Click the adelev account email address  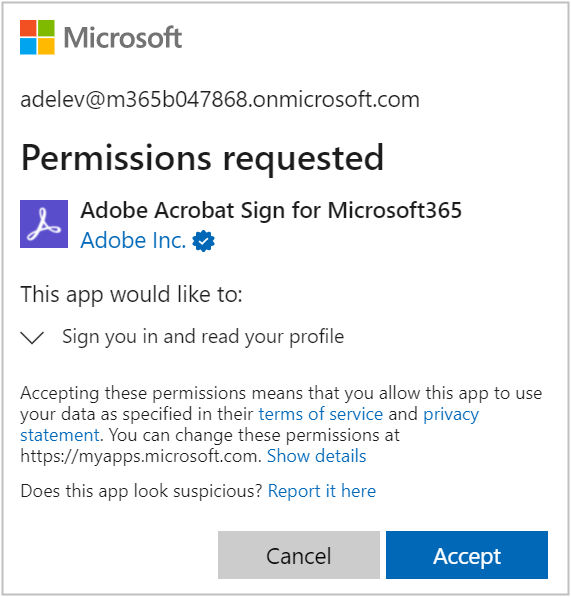coord(220,100)
